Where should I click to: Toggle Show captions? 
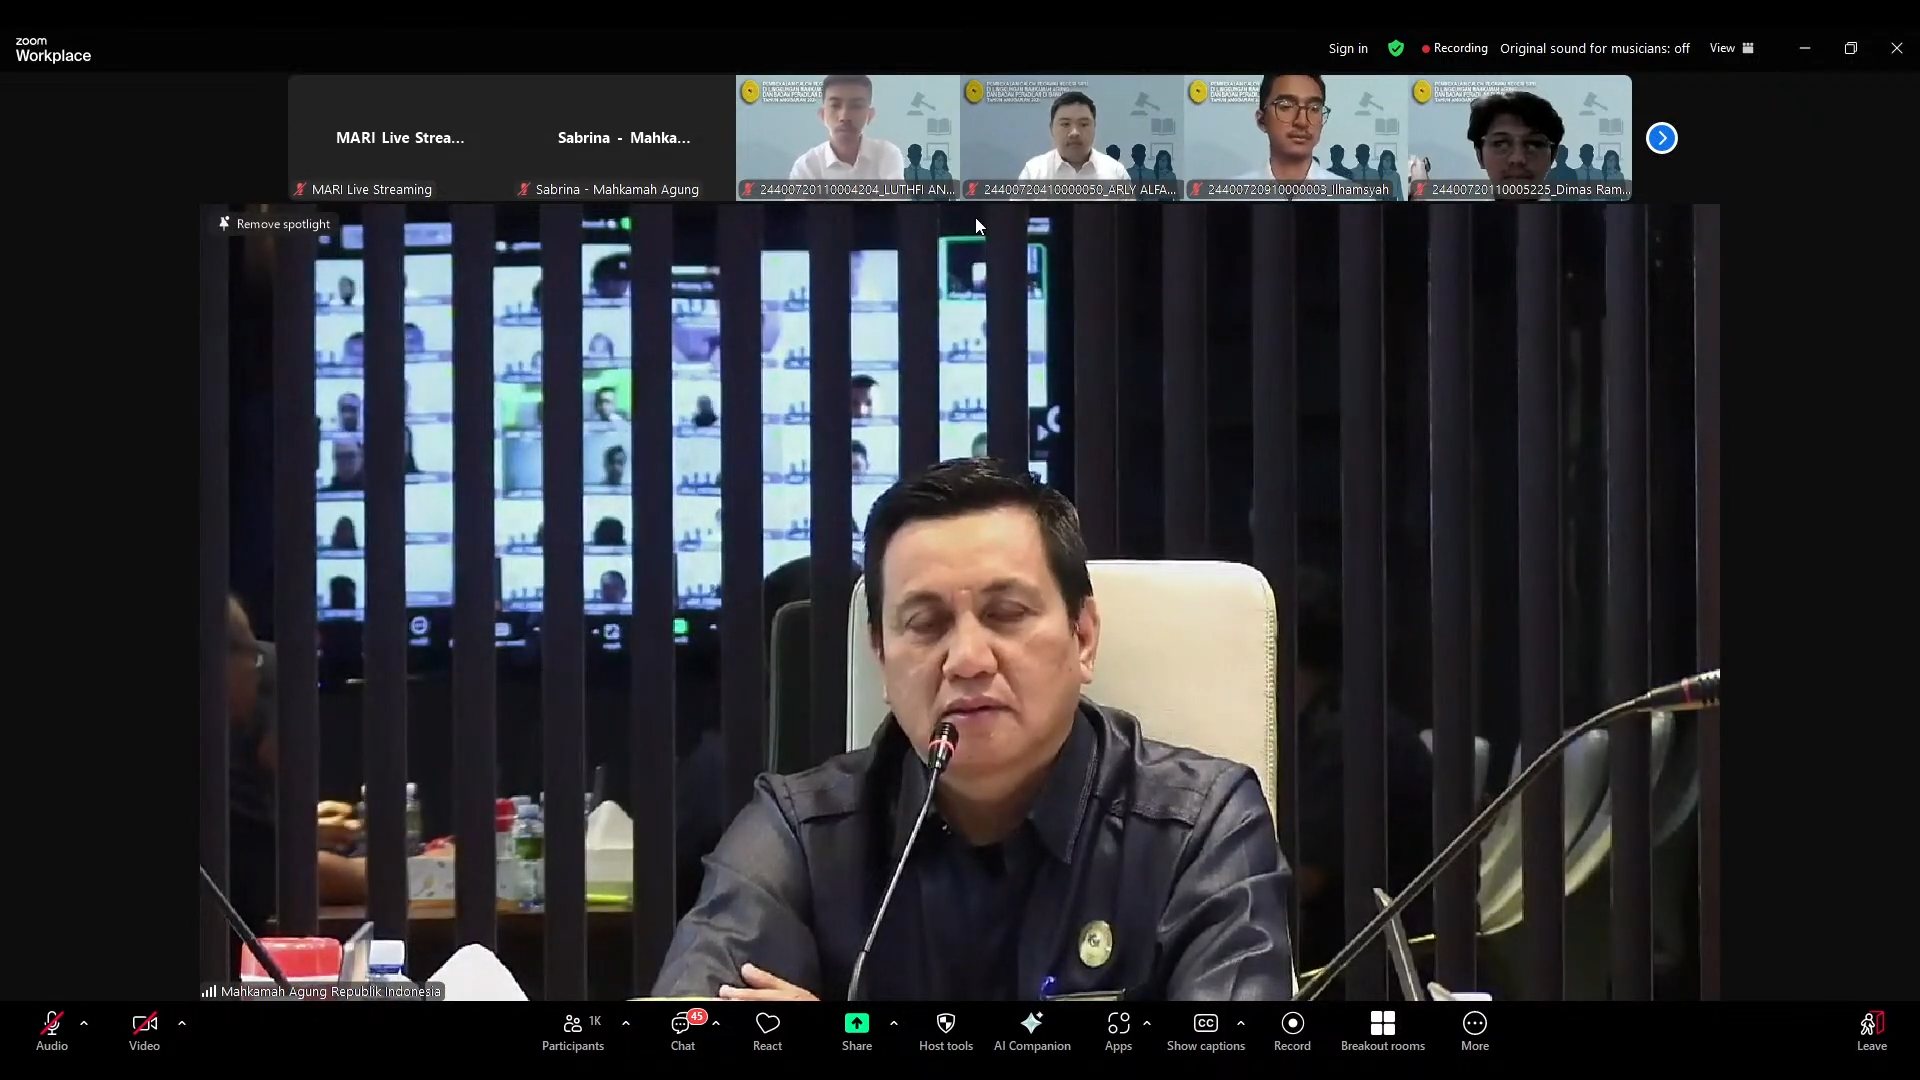pos(1205,1031)
